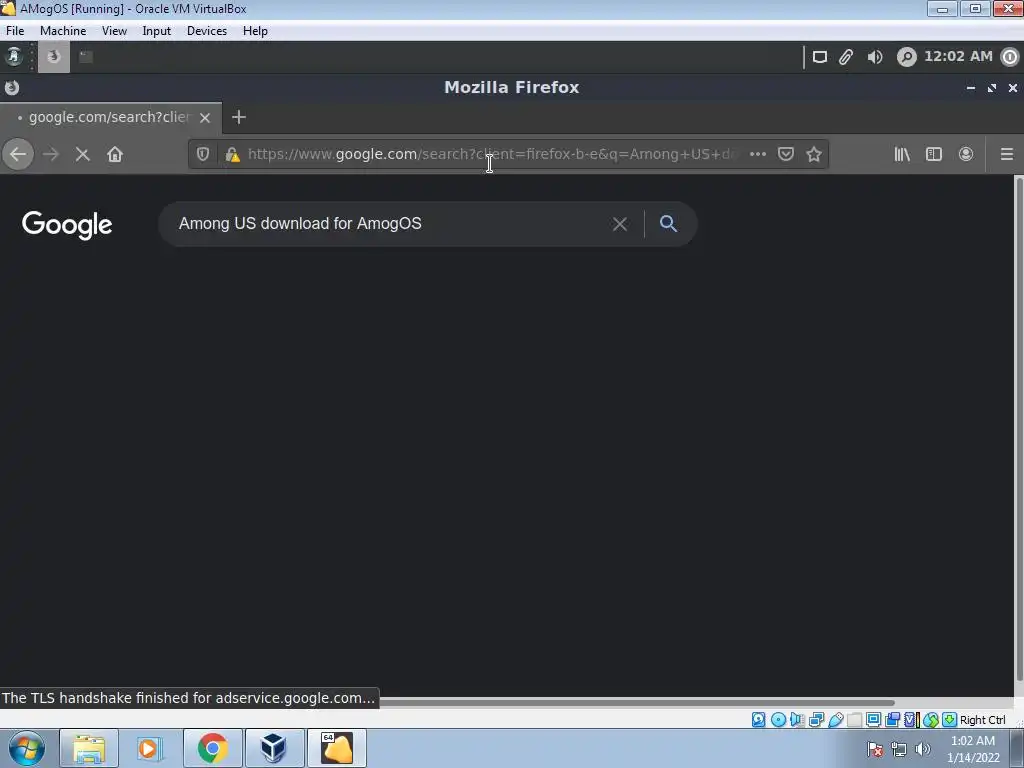Click VirtualBox keyboard capture arrow icon
This screenshot has width=1024, height=768.
pyautogui.click(x=950, y=720)
